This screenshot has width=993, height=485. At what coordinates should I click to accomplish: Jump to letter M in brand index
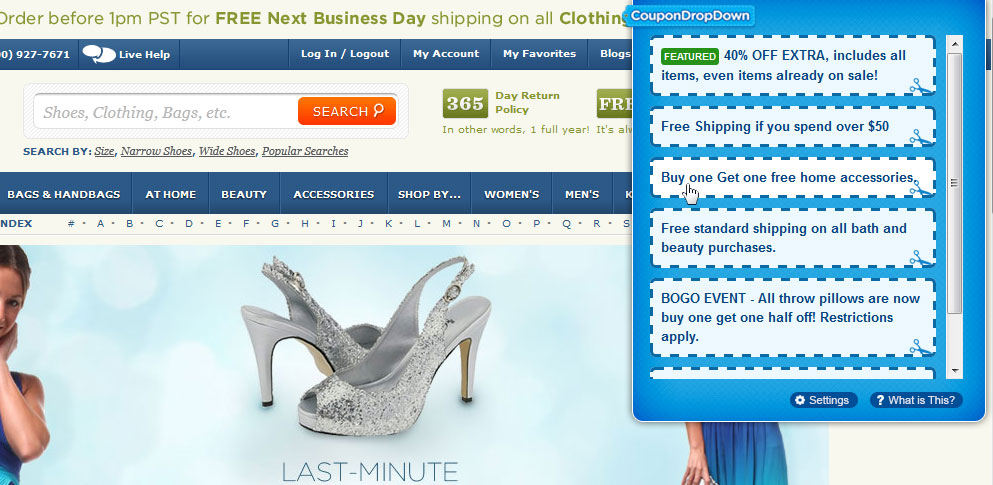point(446,224)
